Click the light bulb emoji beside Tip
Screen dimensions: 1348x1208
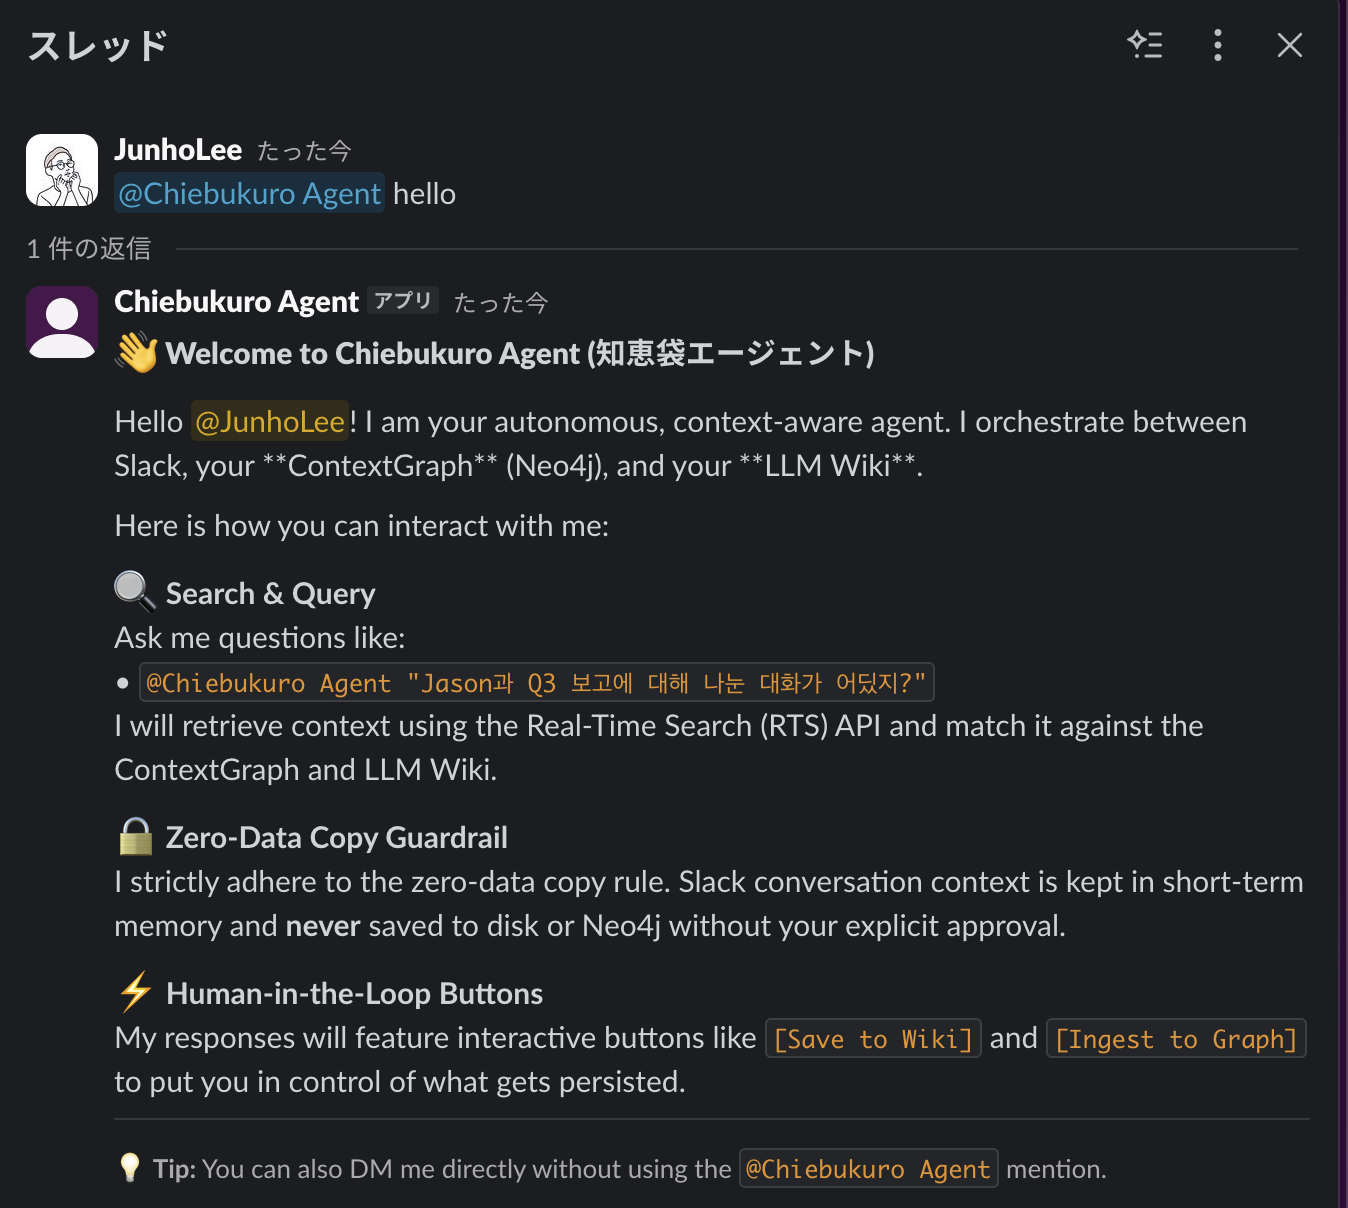coord(129,1168)
